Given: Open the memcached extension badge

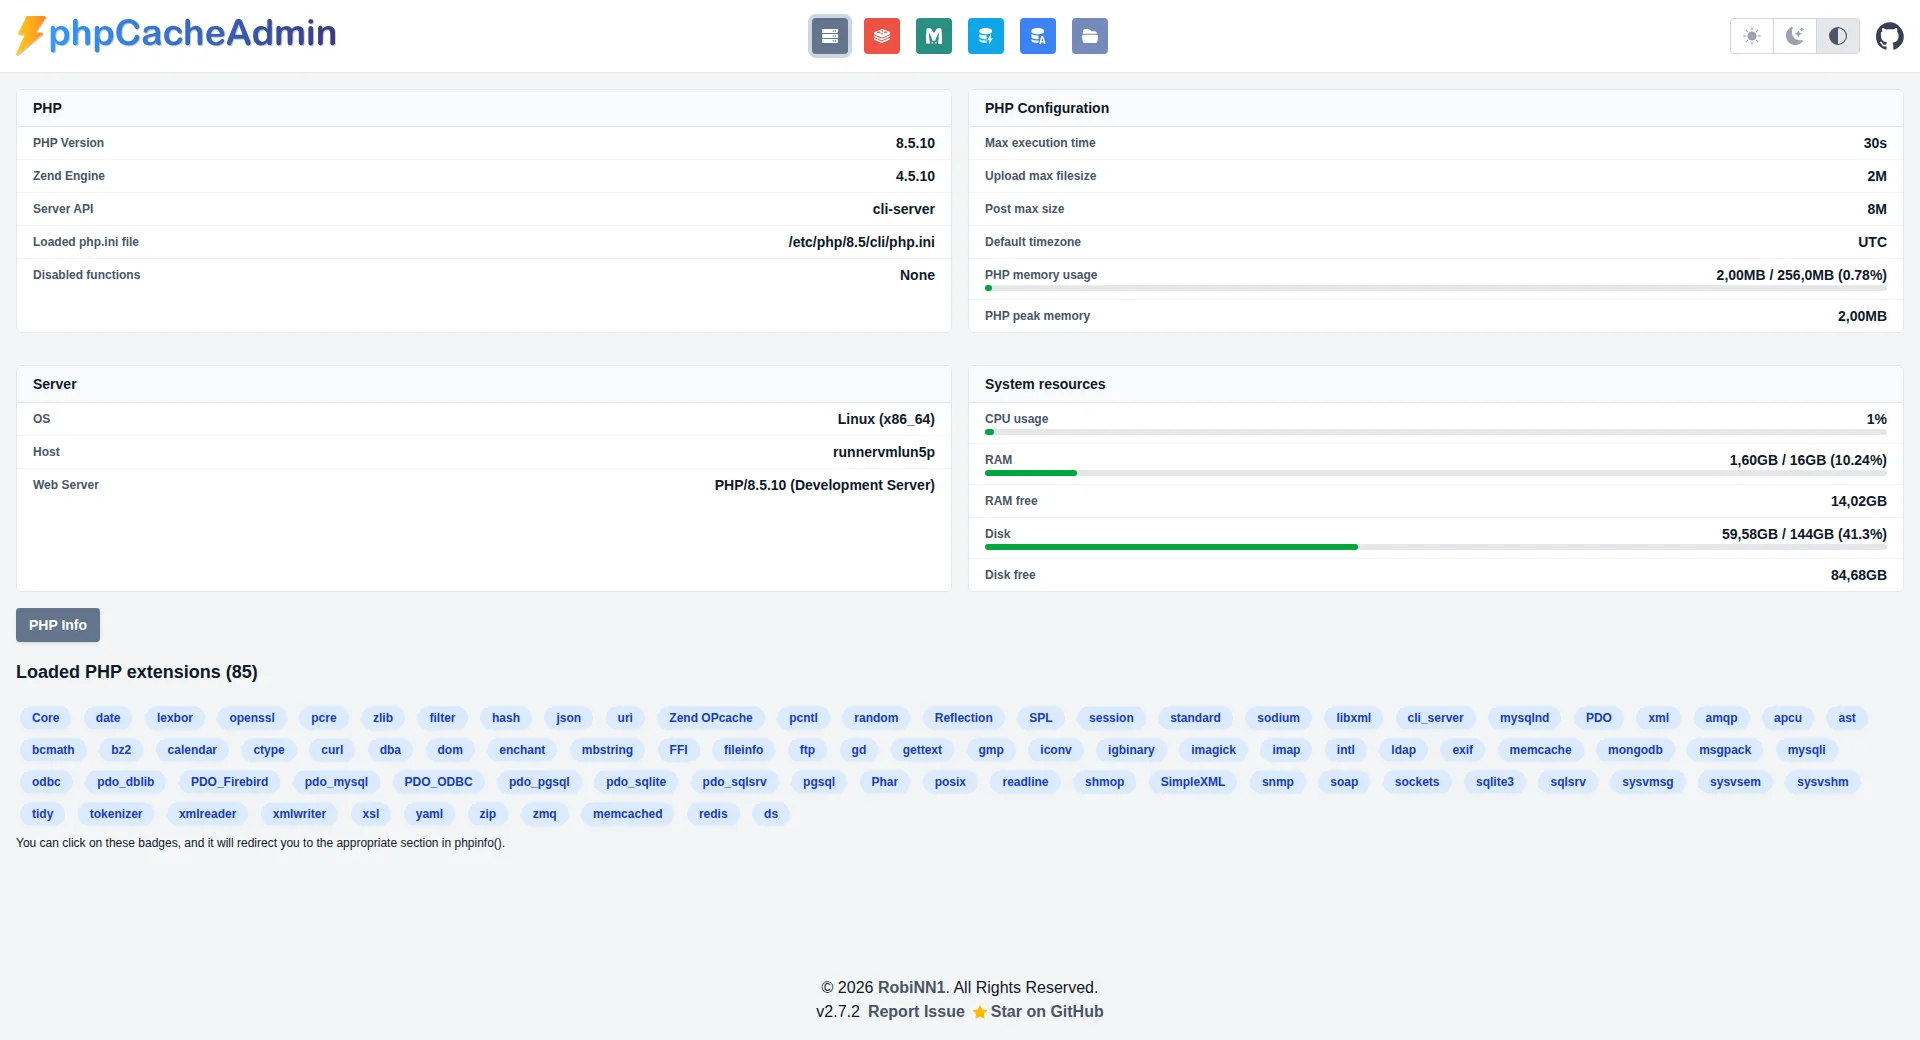Looking at the screenshot, I should point(628,814).
